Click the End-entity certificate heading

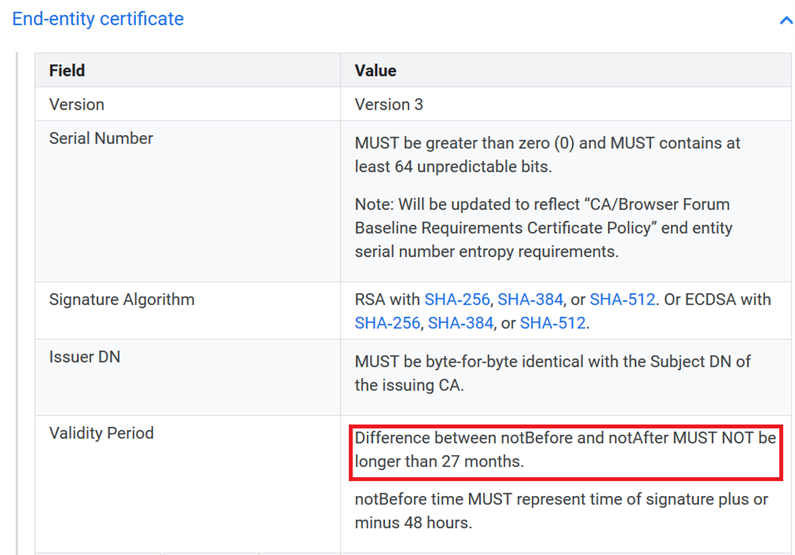tap(98, 19)
